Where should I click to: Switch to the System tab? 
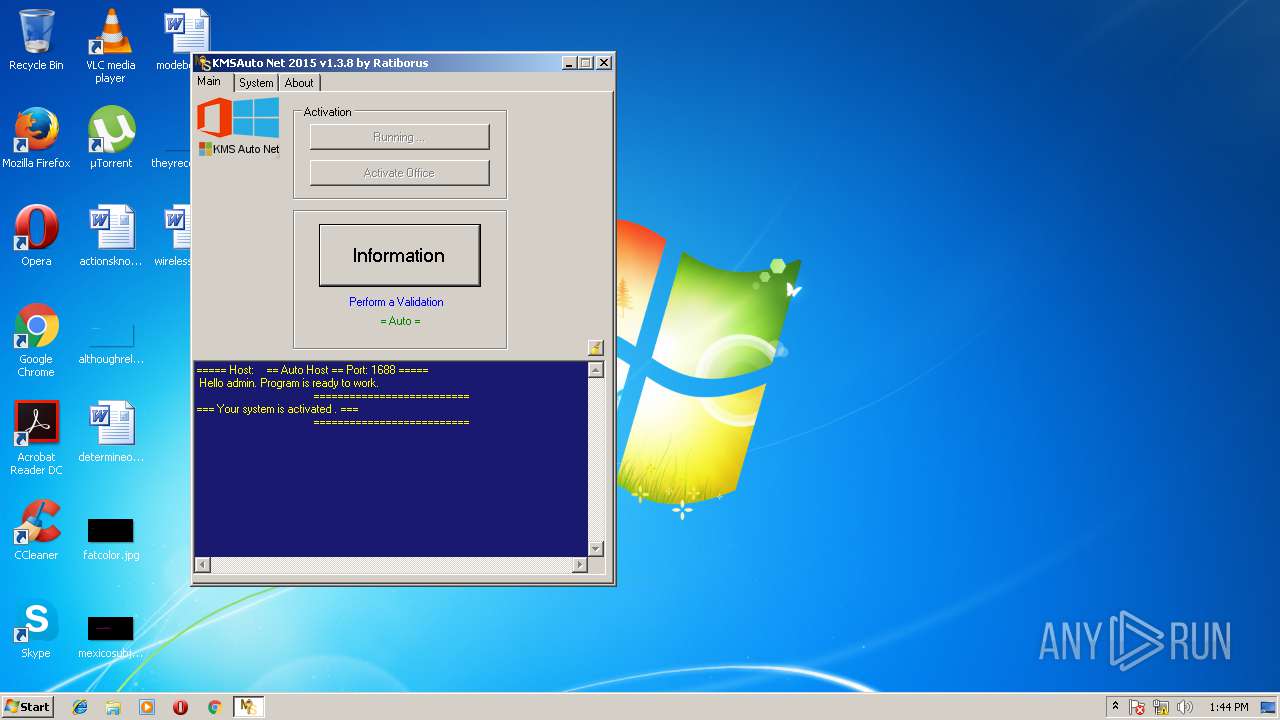point(256,83)
